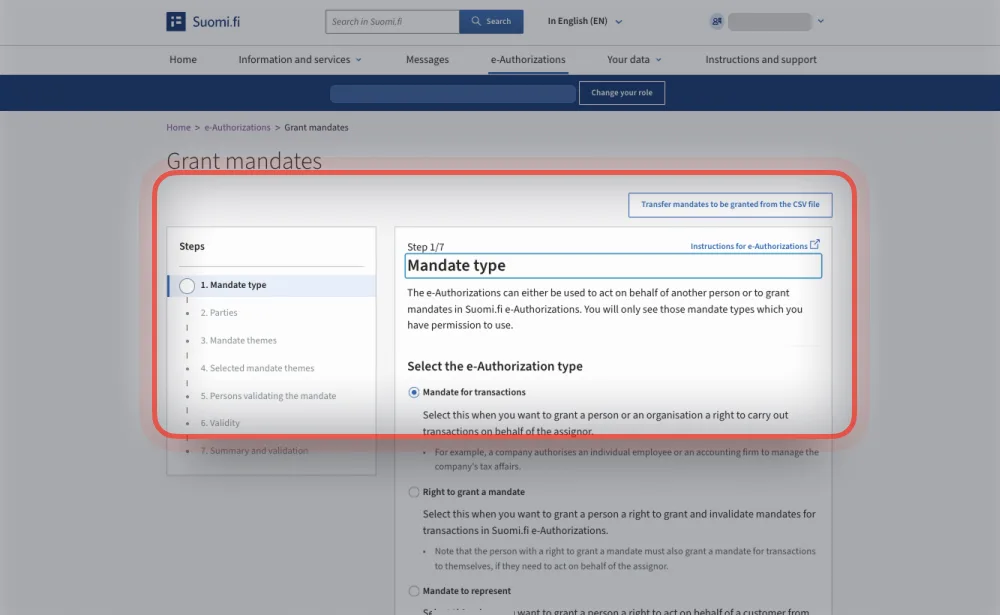Click the Search button
1000x615 pixels.
tap(491, 21)
